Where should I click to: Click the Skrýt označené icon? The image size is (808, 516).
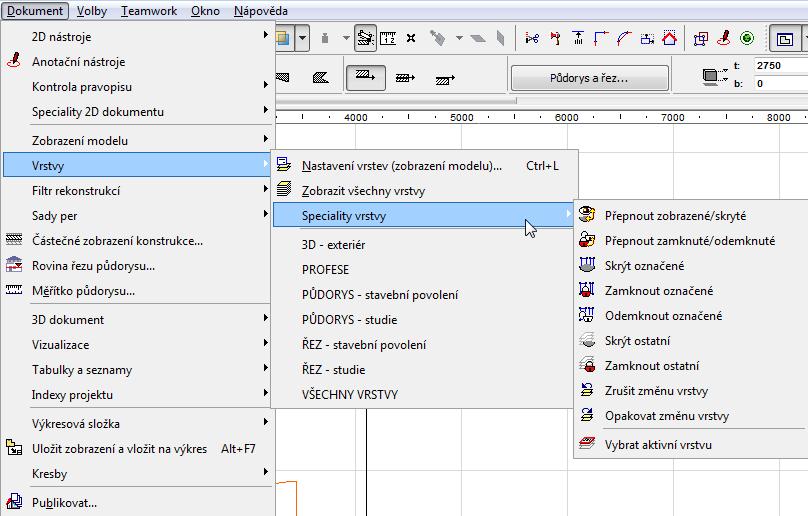[x=586, y=265]
